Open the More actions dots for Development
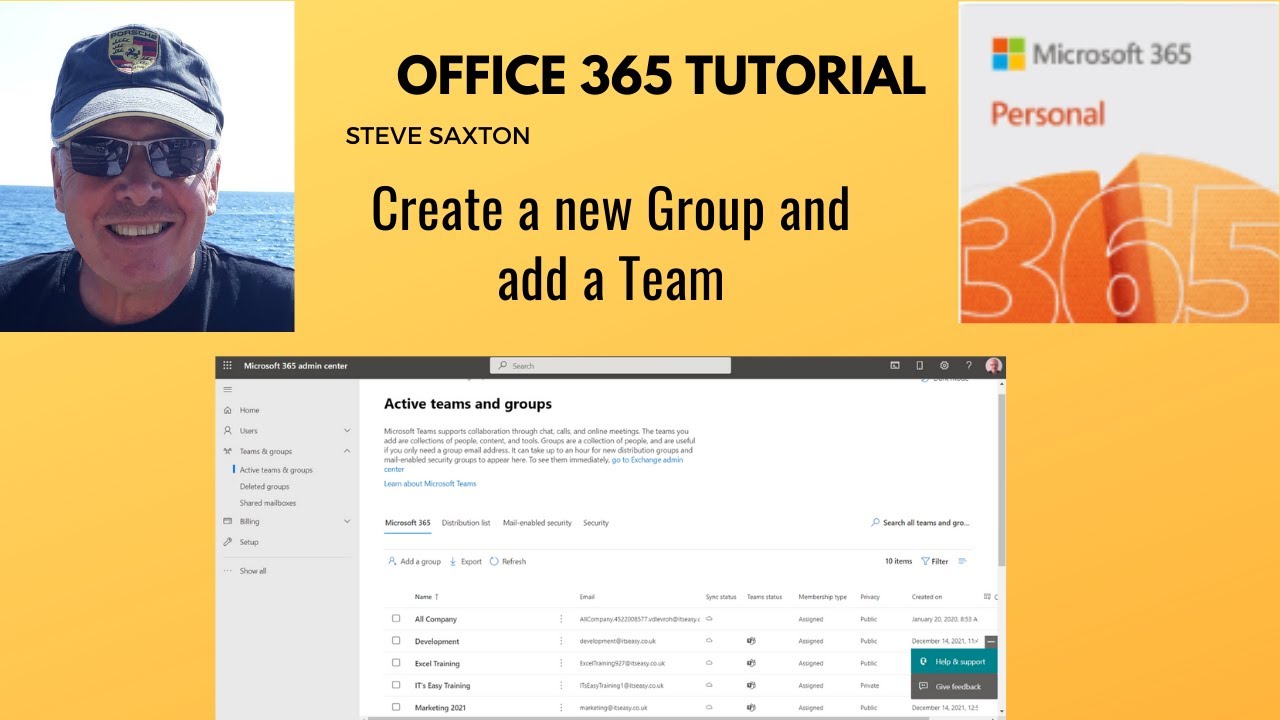This screenshot has width=1280, height=720. point(561,641)
